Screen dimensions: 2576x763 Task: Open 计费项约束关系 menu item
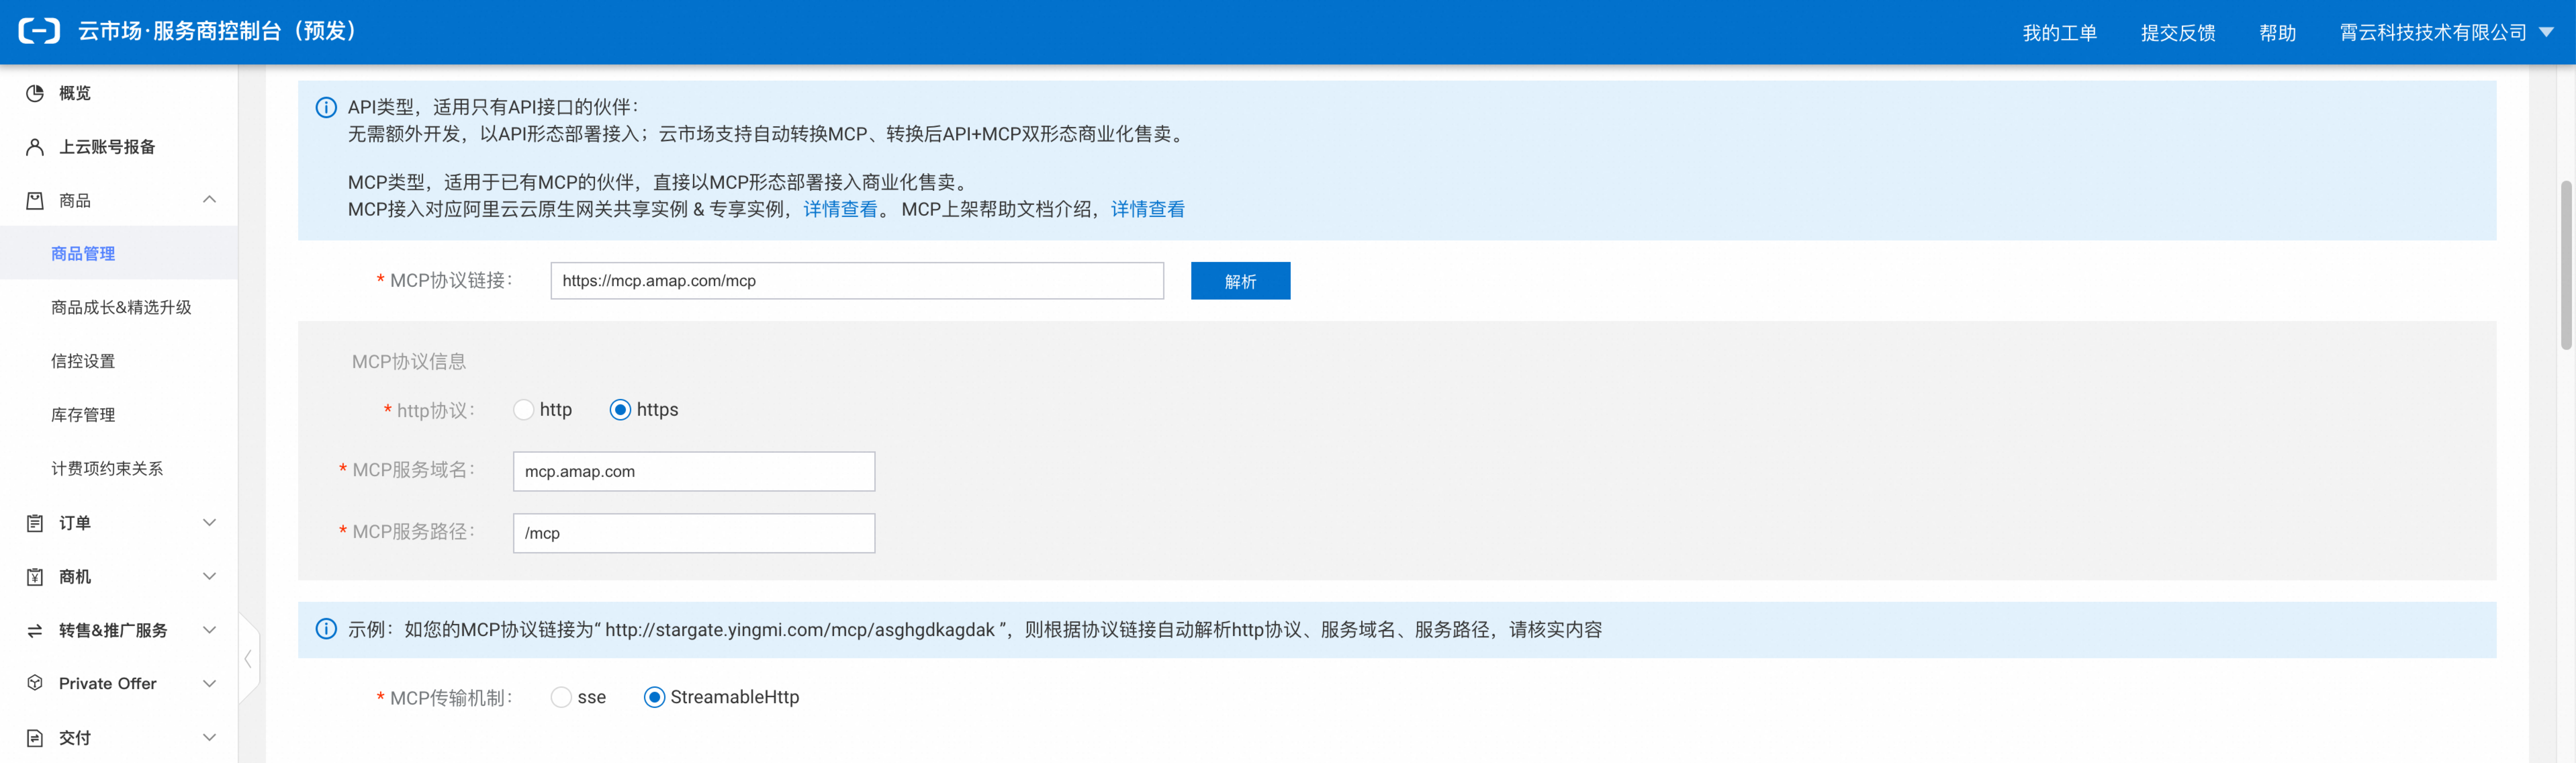(107, 469)
